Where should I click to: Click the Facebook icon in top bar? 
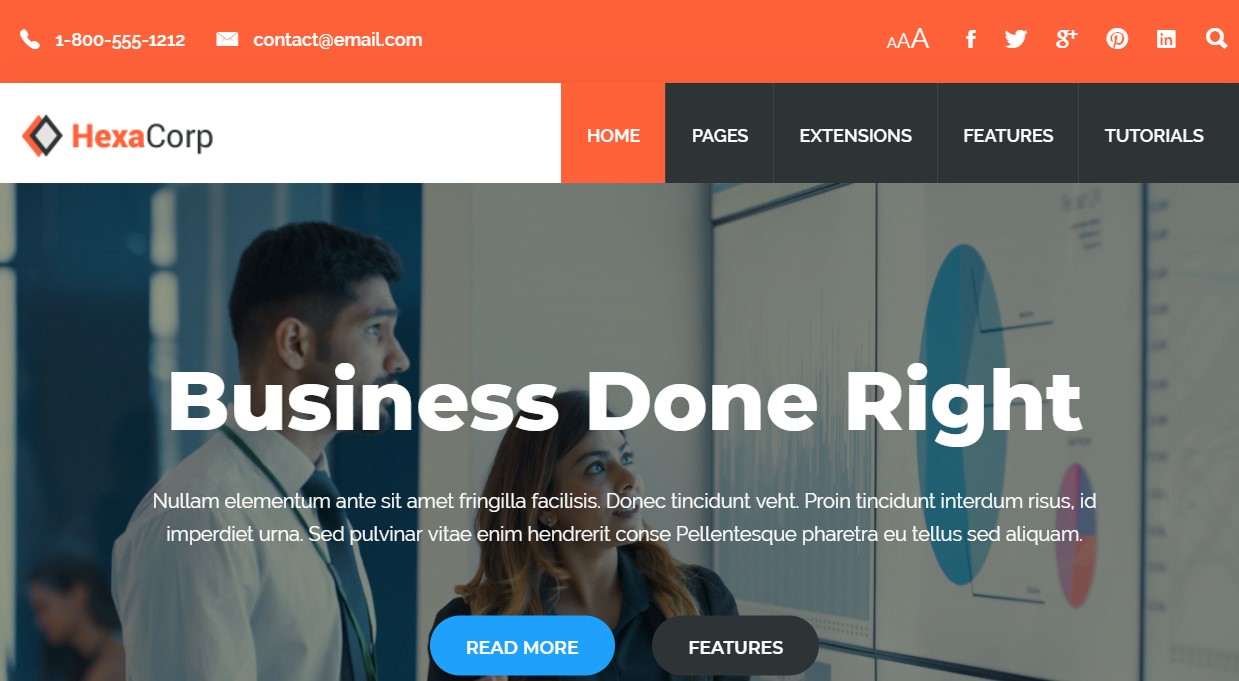970,39
